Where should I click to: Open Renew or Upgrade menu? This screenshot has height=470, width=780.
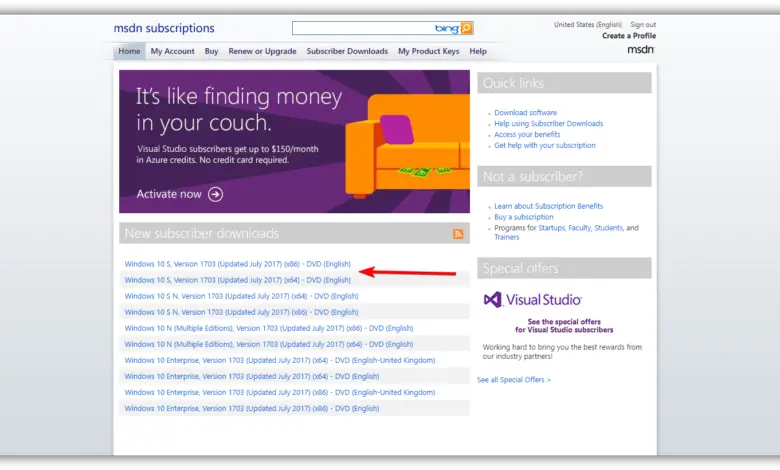pos(262,51)
